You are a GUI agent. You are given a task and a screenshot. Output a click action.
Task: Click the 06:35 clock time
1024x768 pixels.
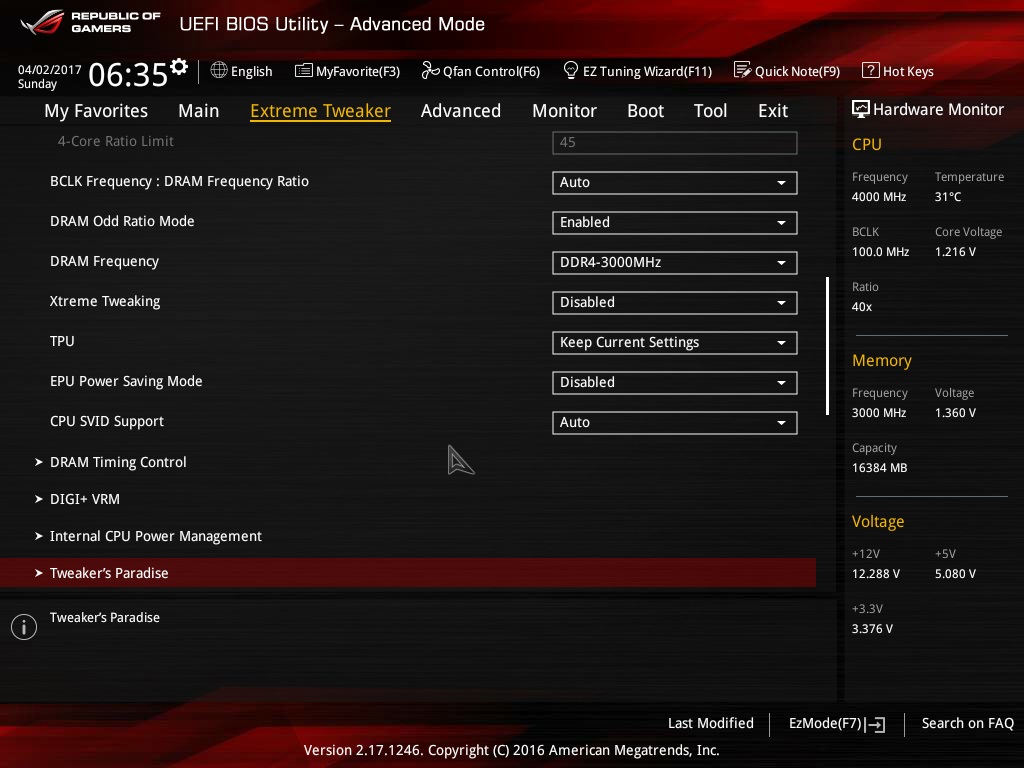[x=128, y=74]
